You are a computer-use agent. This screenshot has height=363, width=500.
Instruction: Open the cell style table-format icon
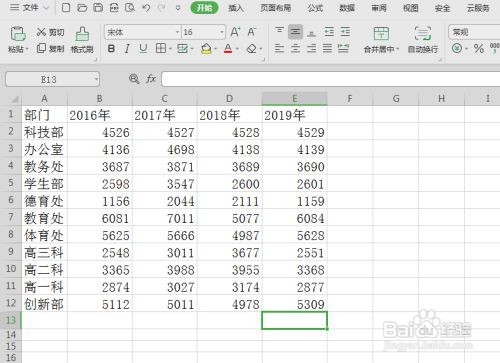[182, 49]
